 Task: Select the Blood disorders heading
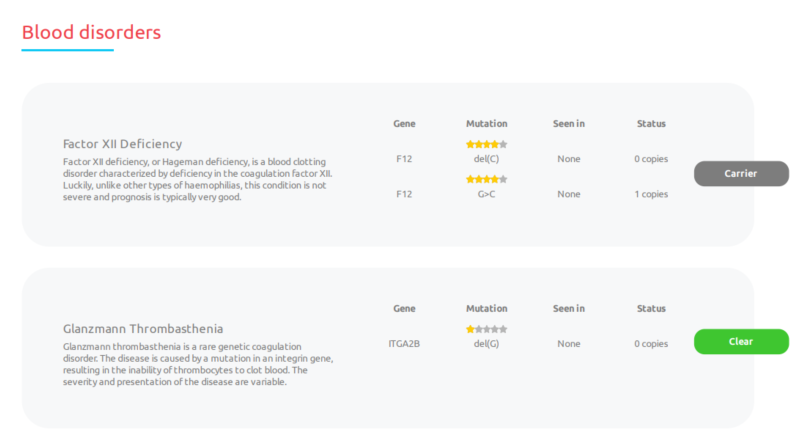pyautogui.click(x=91, y=32)
